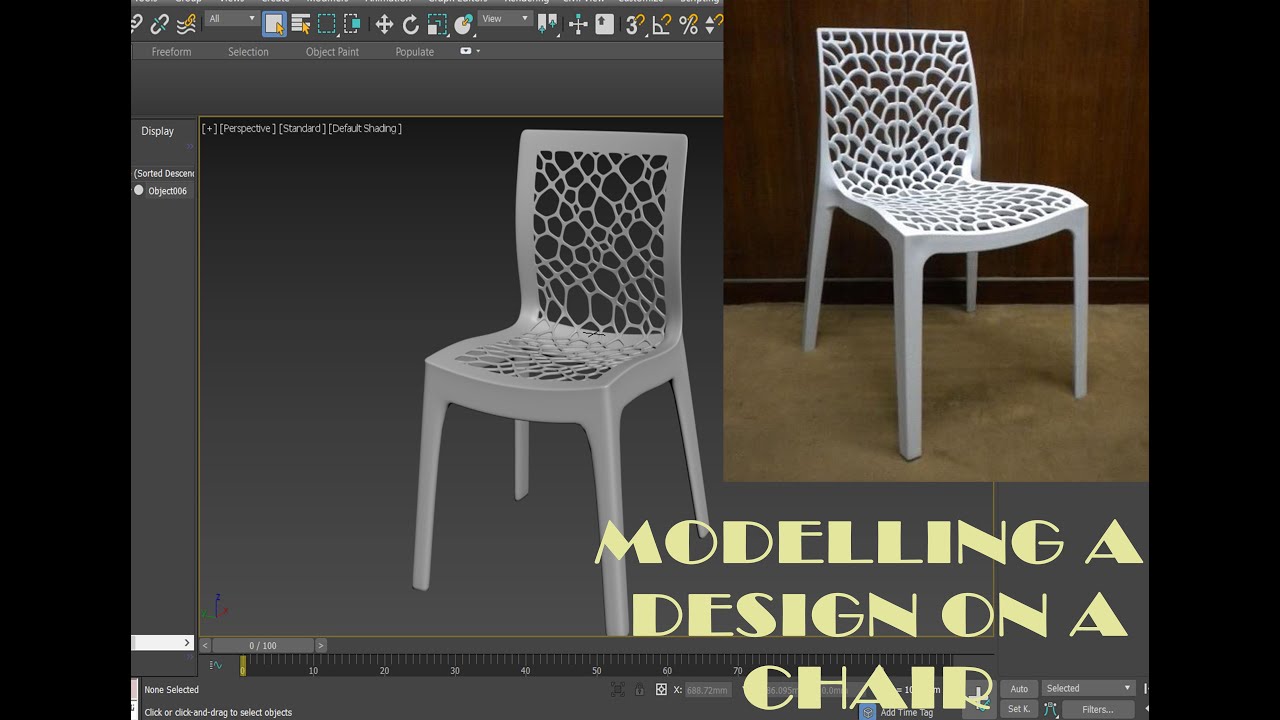Click the Sorted Descending column header
The image size is (1280, 720).
(164, 174)
